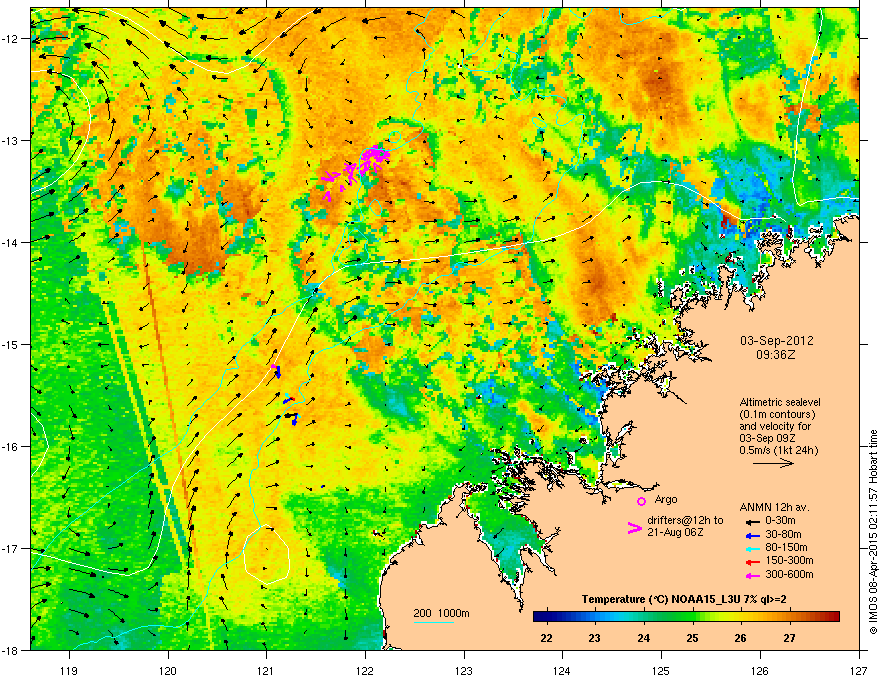Click the black 0-30m legend arrow
880x680 pixels.
pos(751,521)
